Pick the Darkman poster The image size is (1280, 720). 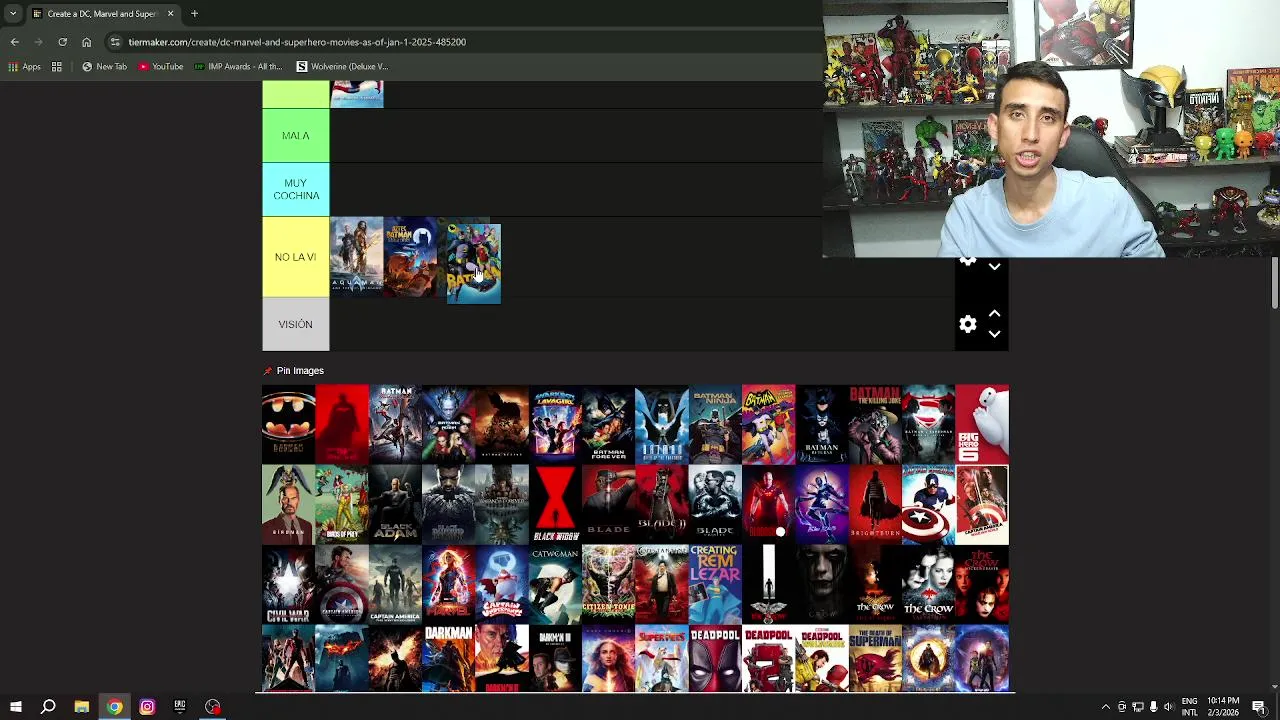click(x=448, y=658)
